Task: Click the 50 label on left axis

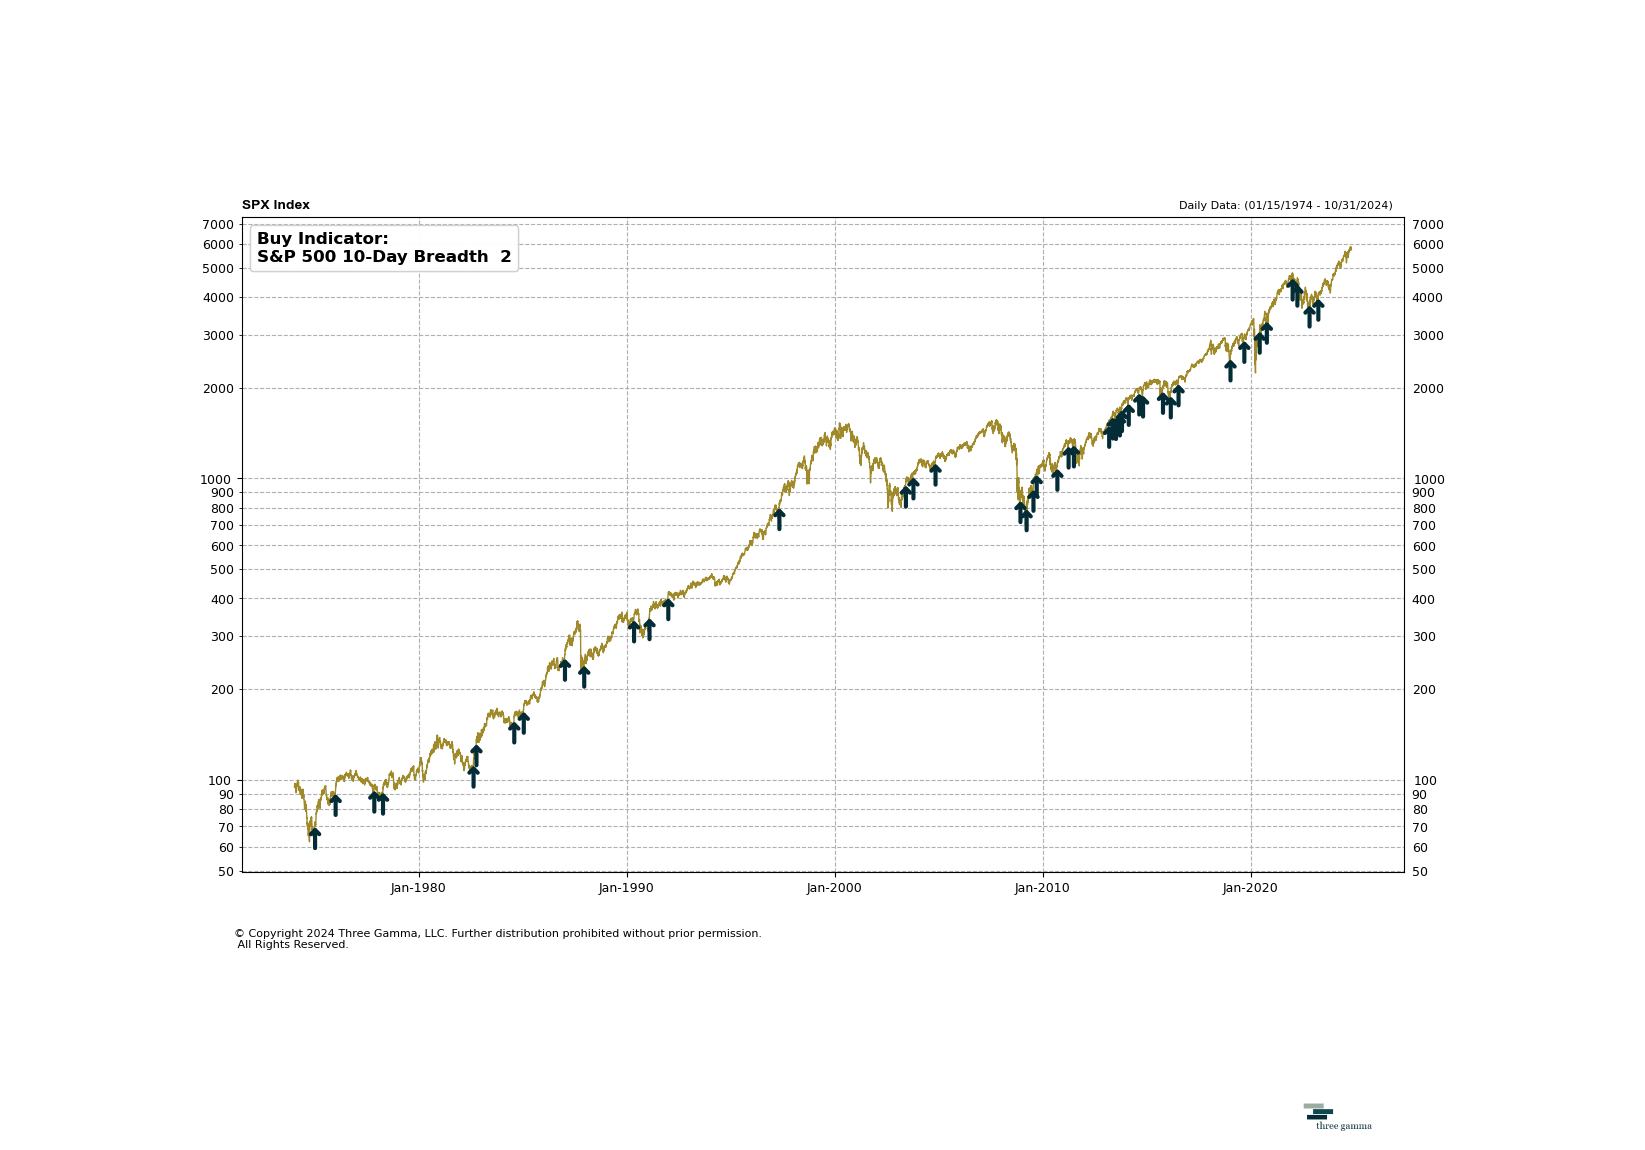Action: point(225,872)
